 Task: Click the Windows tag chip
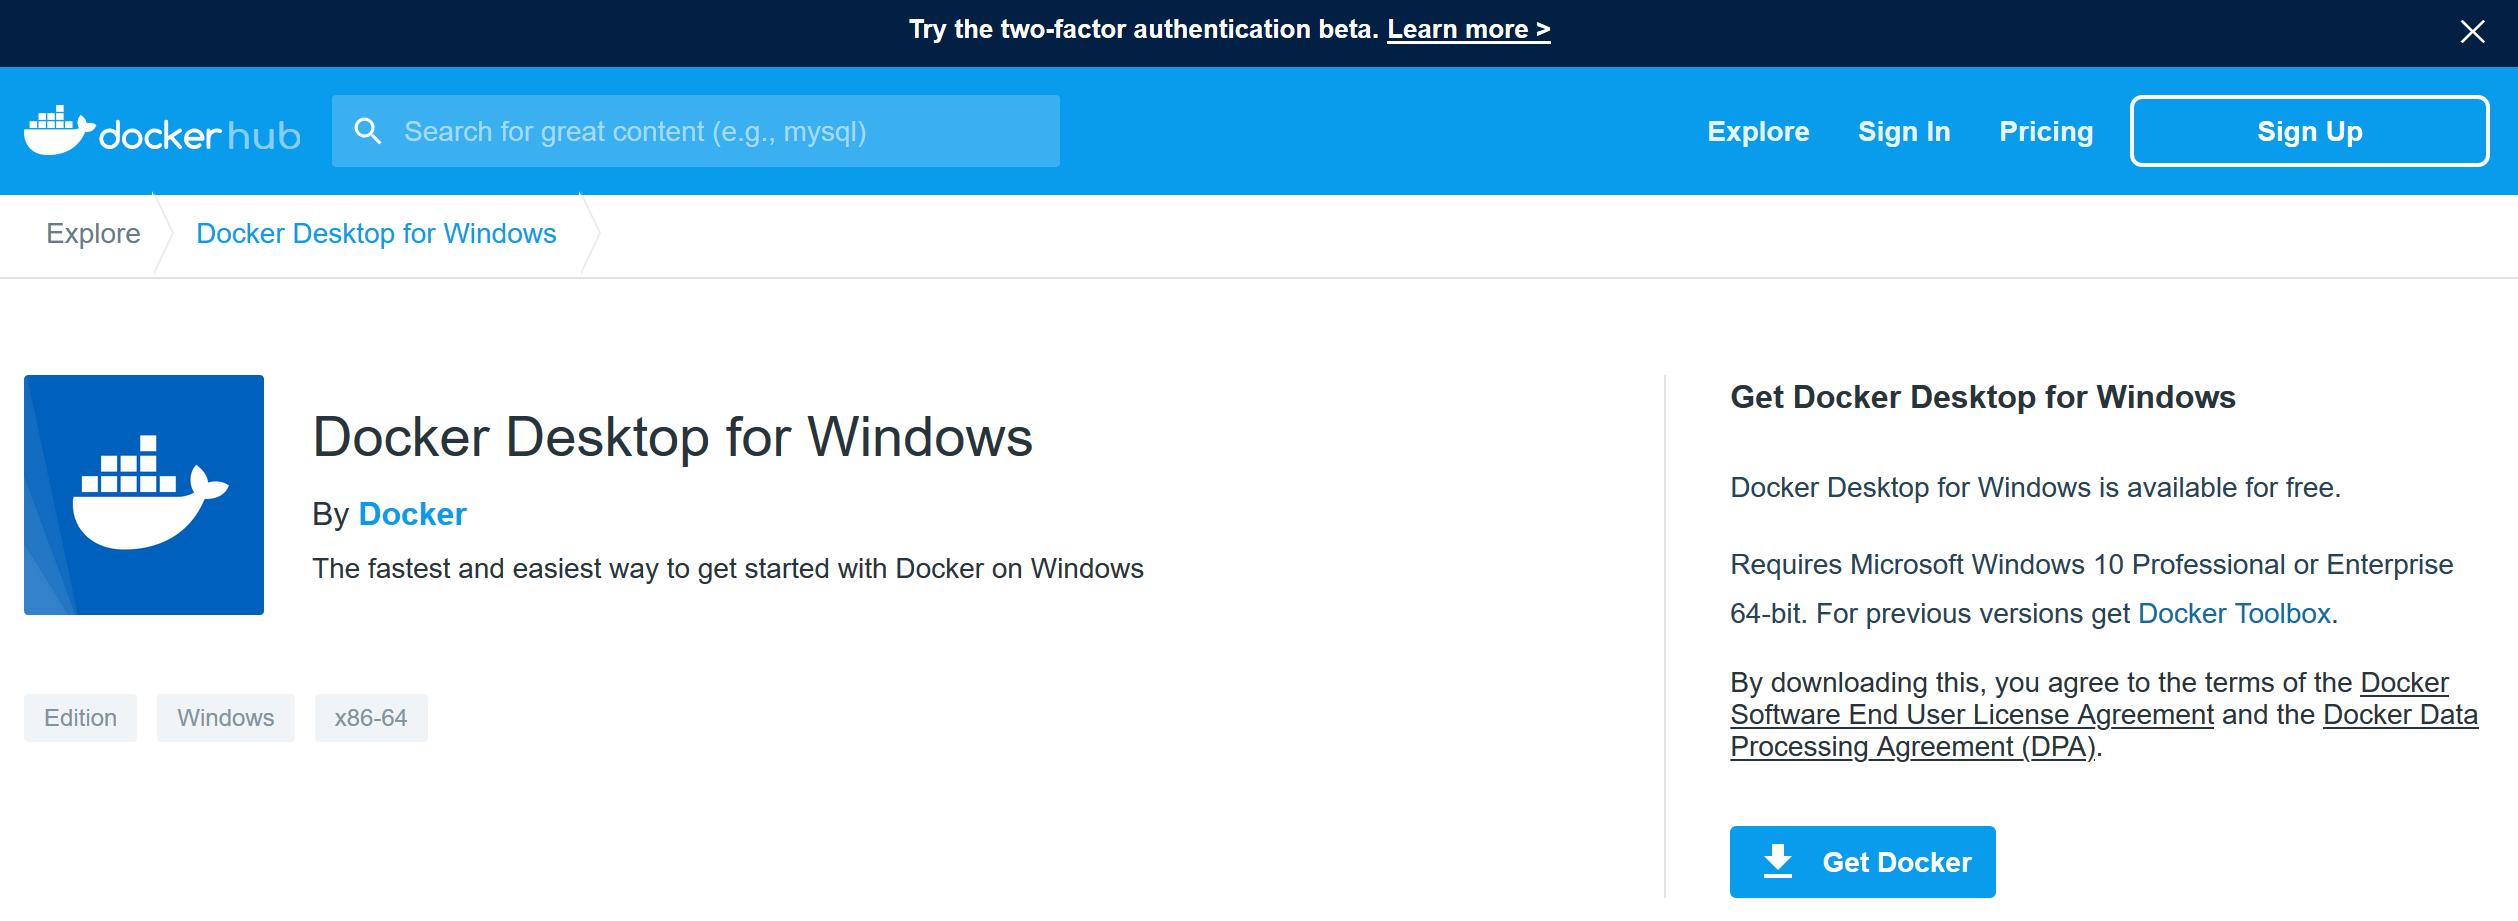[225, 718]
